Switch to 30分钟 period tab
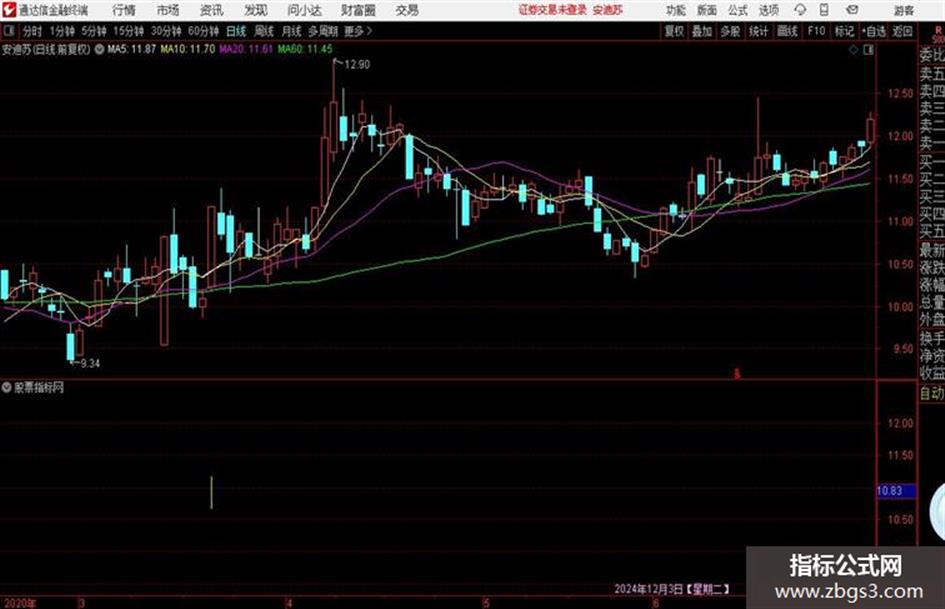This screenshot has height=609, width=945. 166,31
